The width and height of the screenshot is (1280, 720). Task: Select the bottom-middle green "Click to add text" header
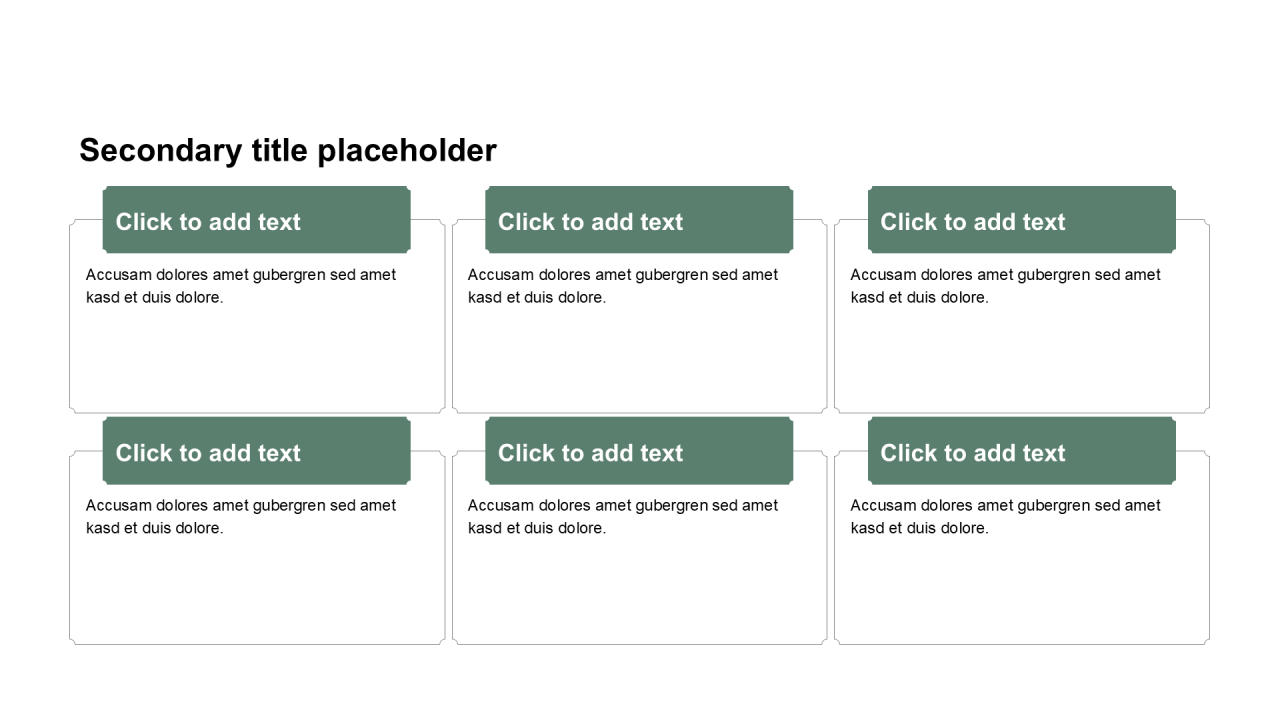click(x=639, y=452)
